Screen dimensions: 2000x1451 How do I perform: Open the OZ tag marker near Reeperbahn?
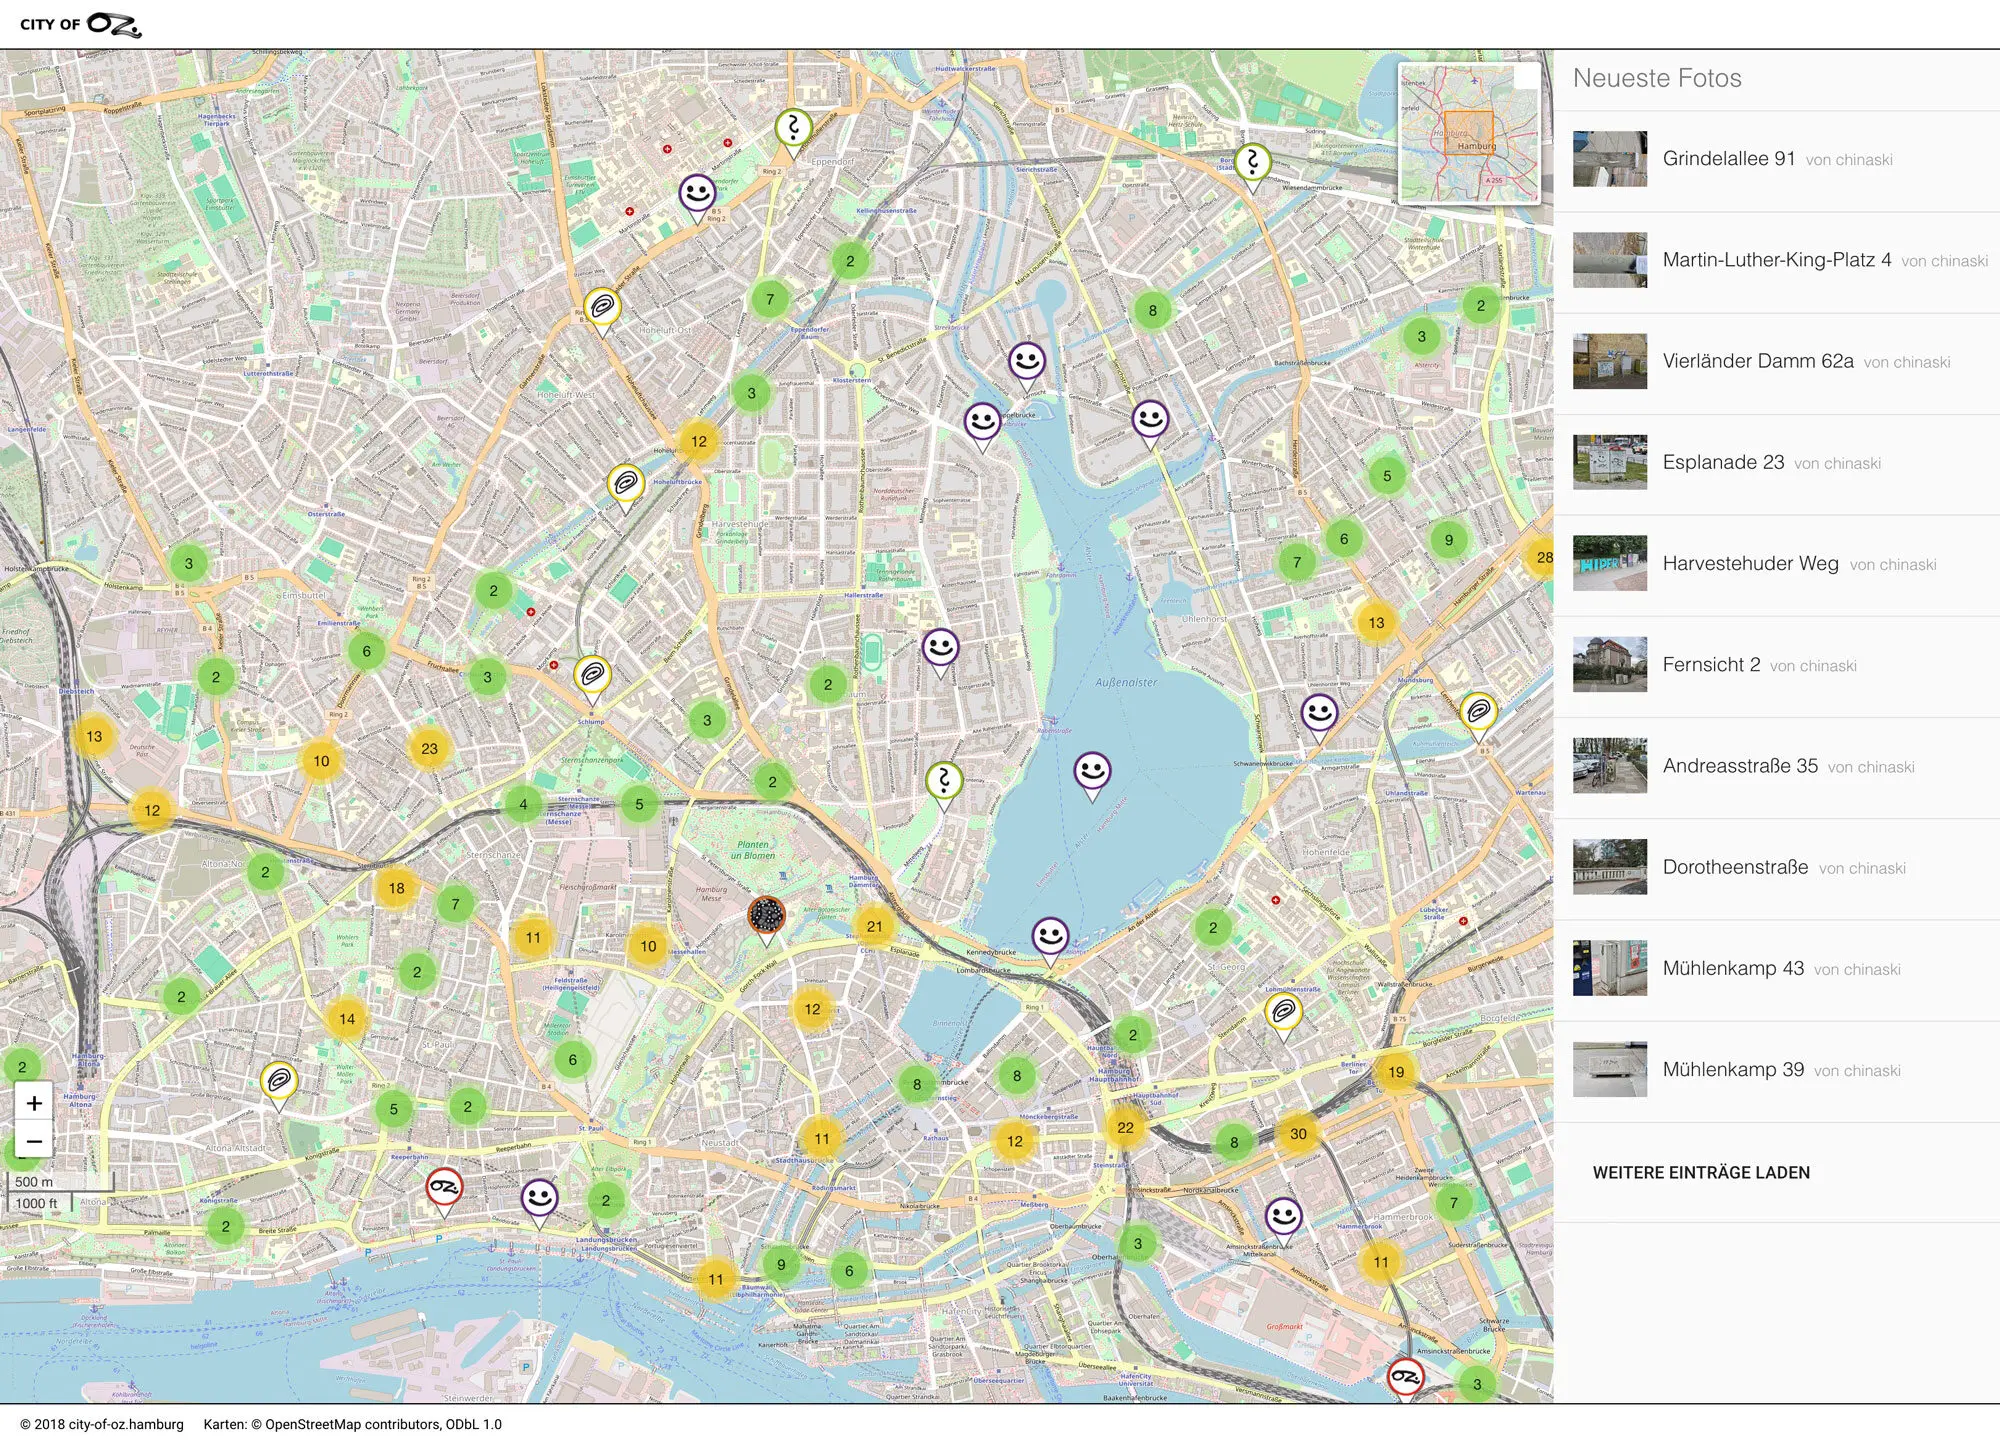[444, 1188]
